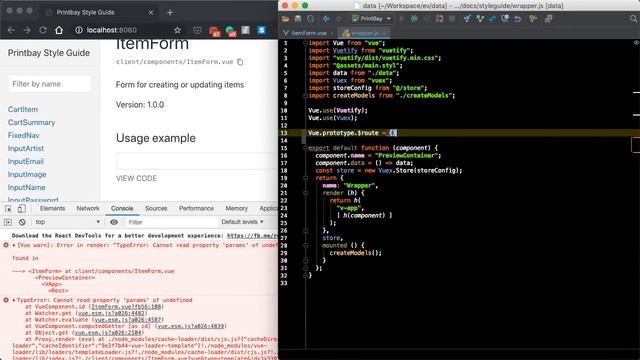Screen dimensions: 640x360
Task: Open a new browser tab
Action: click(x=170, y=12)
